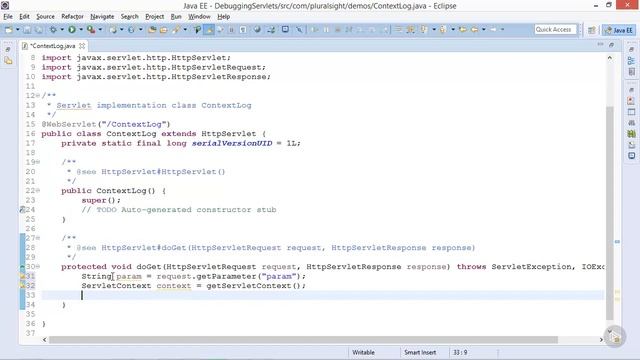The height and width of the screenshot is (360, 640).
Task: Restore the top right trim view stack
Action: point(631,49)
